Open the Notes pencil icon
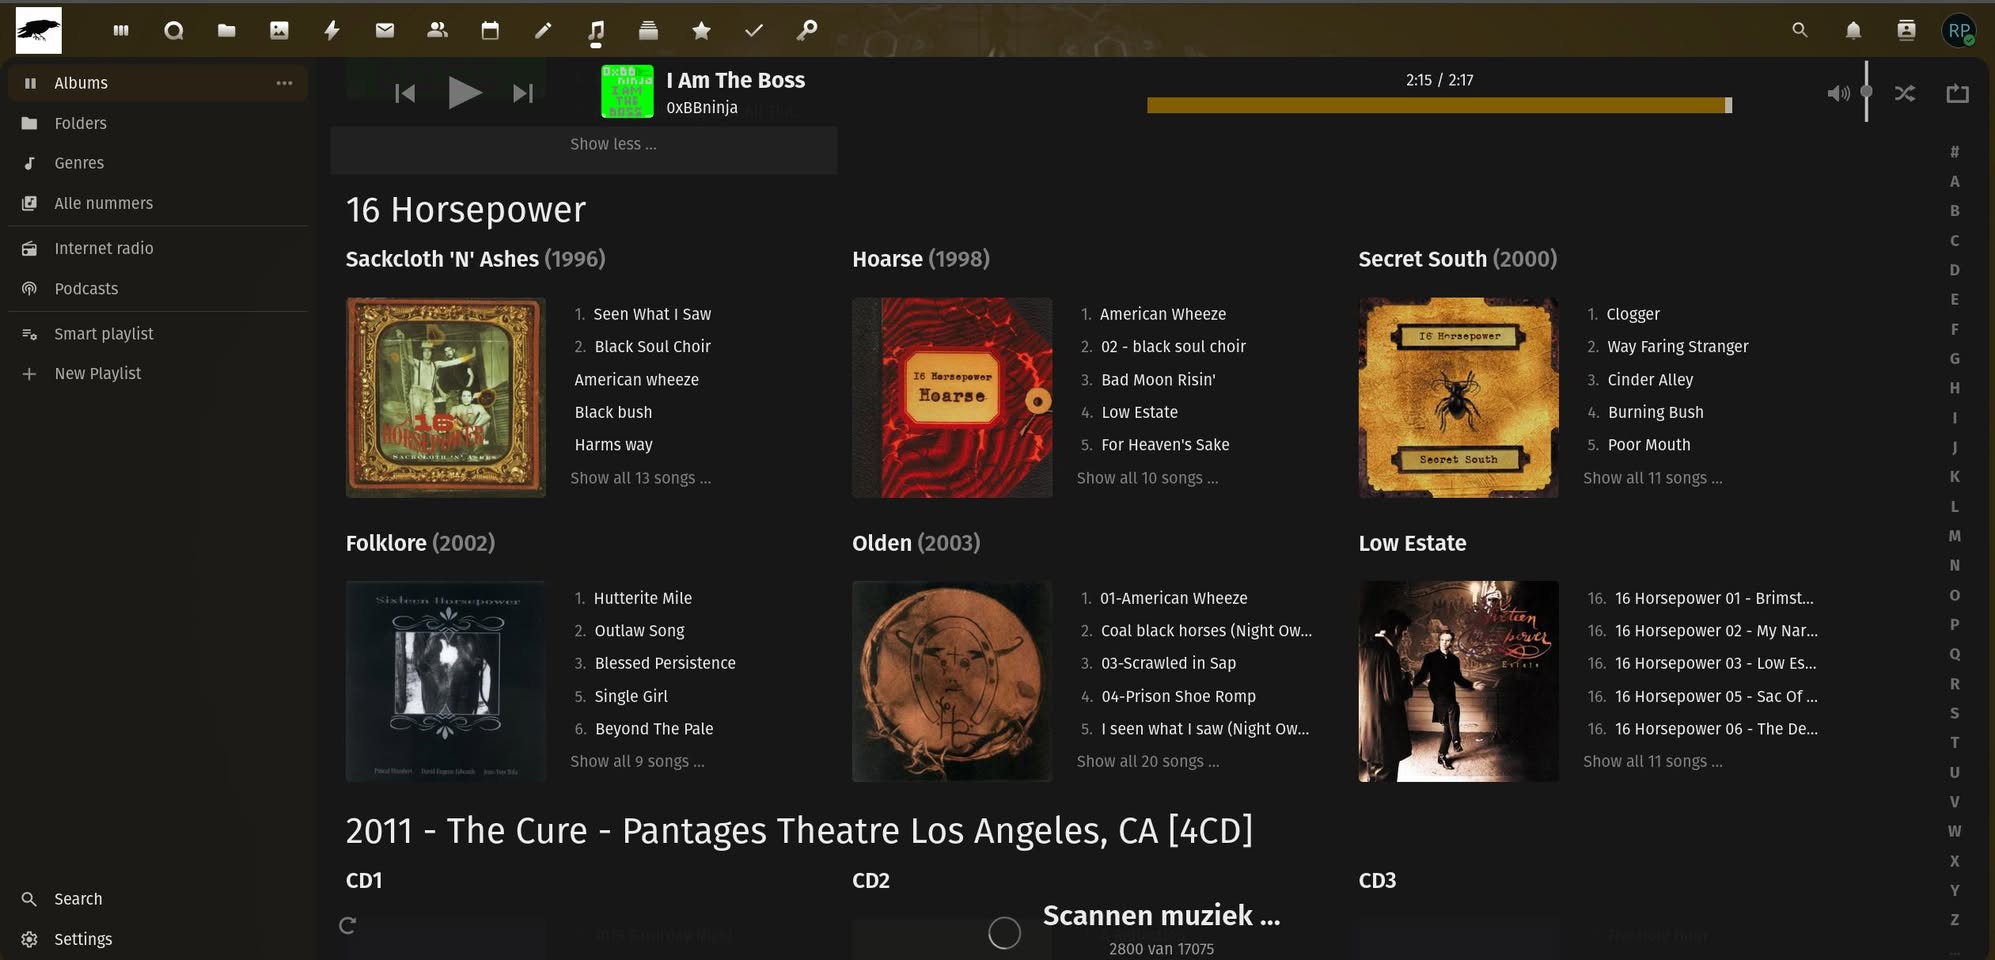 coord(543,31)
